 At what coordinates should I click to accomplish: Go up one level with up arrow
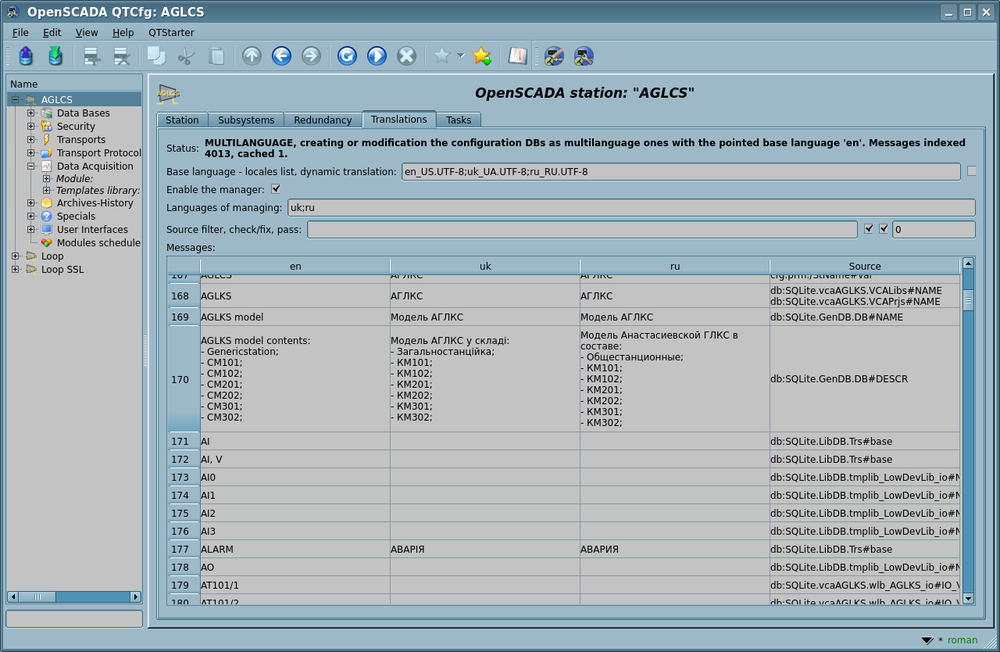click(251, 56)
